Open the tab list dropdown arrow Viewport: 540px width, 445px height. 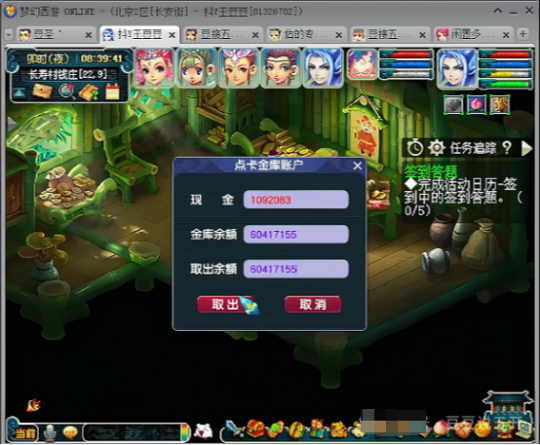pos(9,34)
